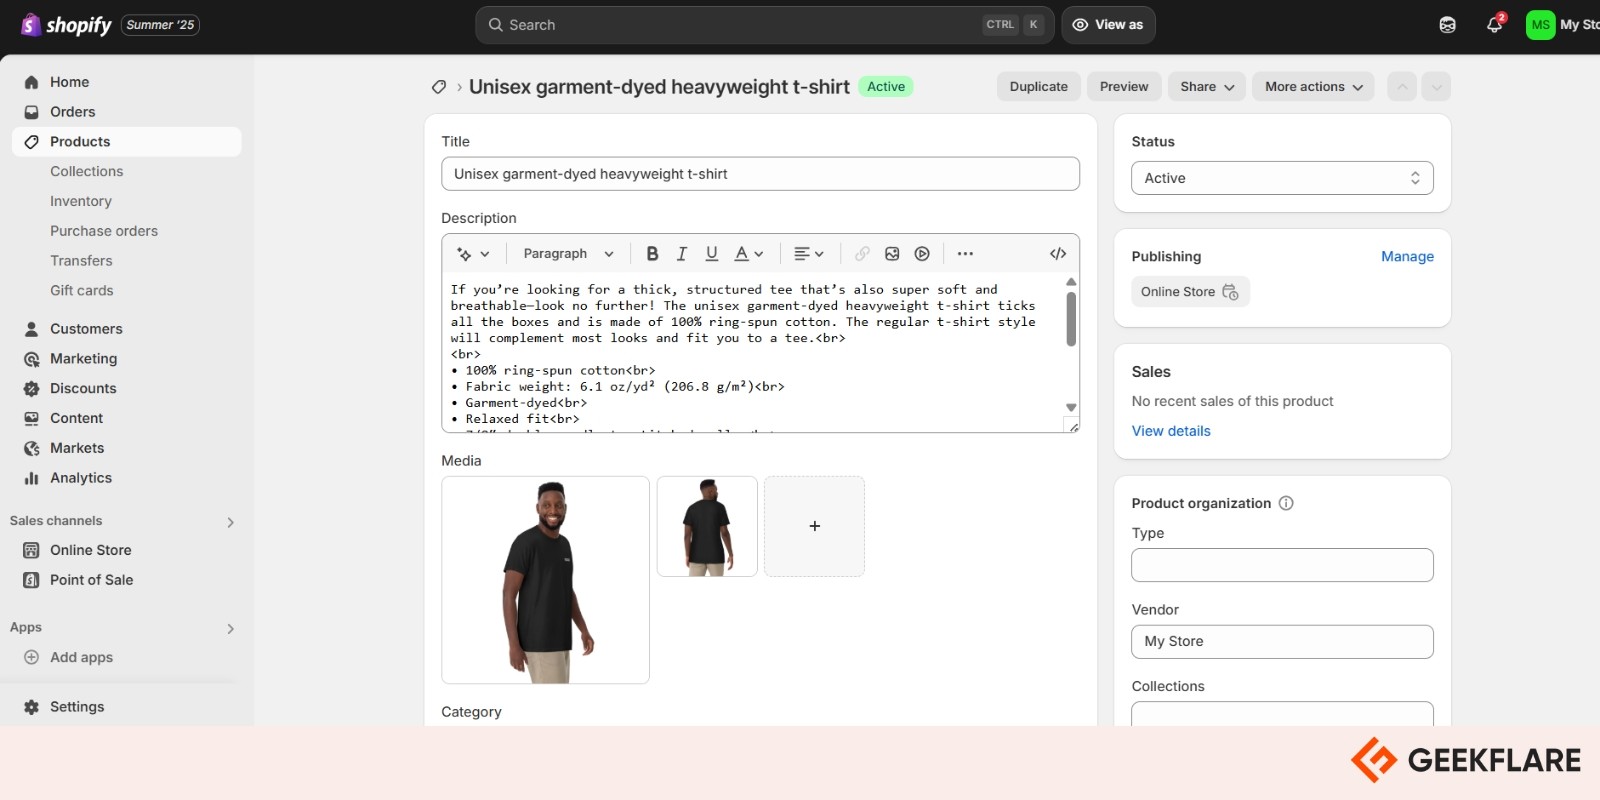1600x800 pixels.
Task: Click the Online Store schedule icon
Action: [1230, 292]
